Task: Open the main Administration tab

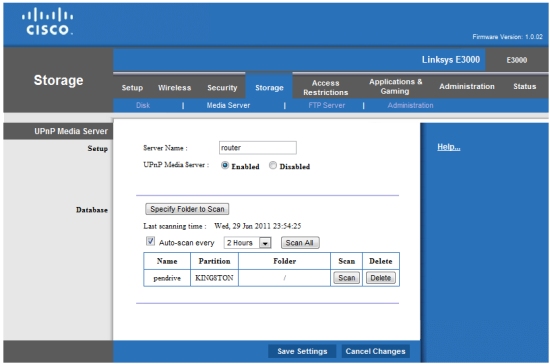Action: click(x=467, y=86)
